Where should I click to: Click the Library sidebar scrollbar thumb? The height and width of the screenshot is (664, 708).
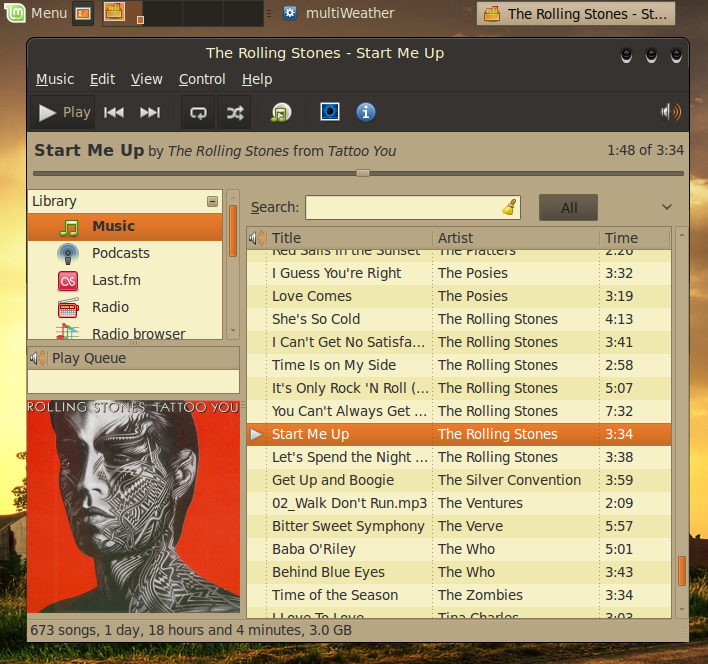[233, 231]
